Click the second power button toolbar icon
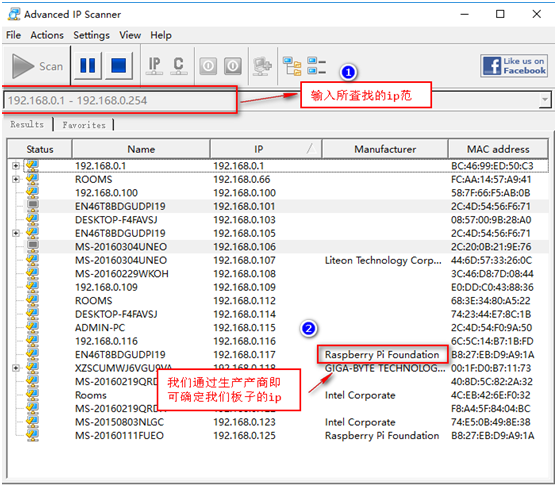 [233, 66]
